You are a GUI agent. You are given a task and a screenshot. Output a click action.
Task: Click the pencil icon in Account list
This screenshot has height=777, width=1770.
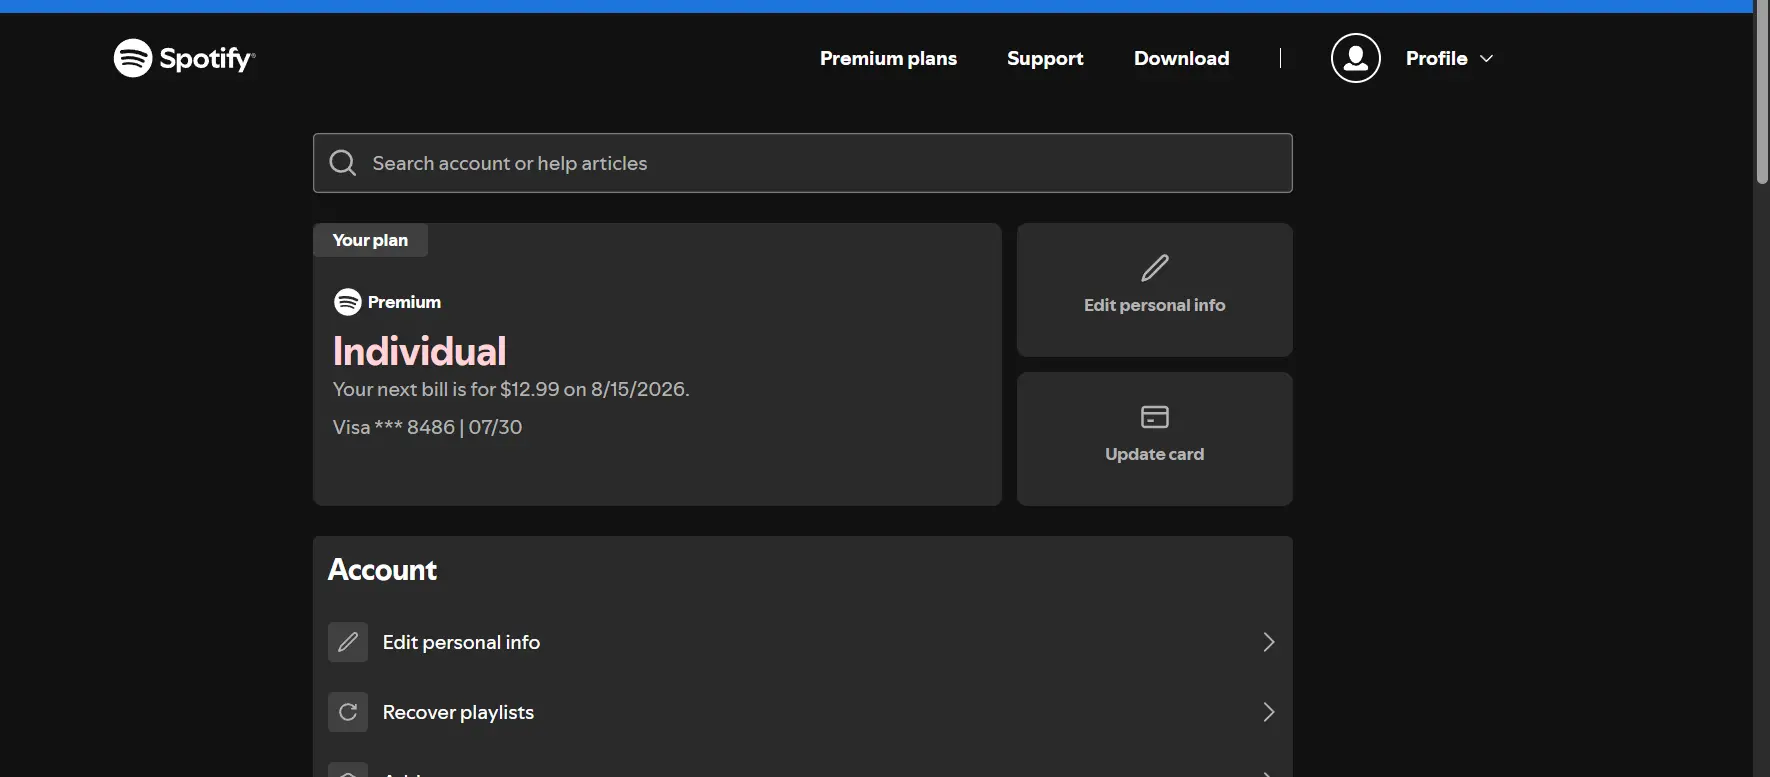click(348, 642)
